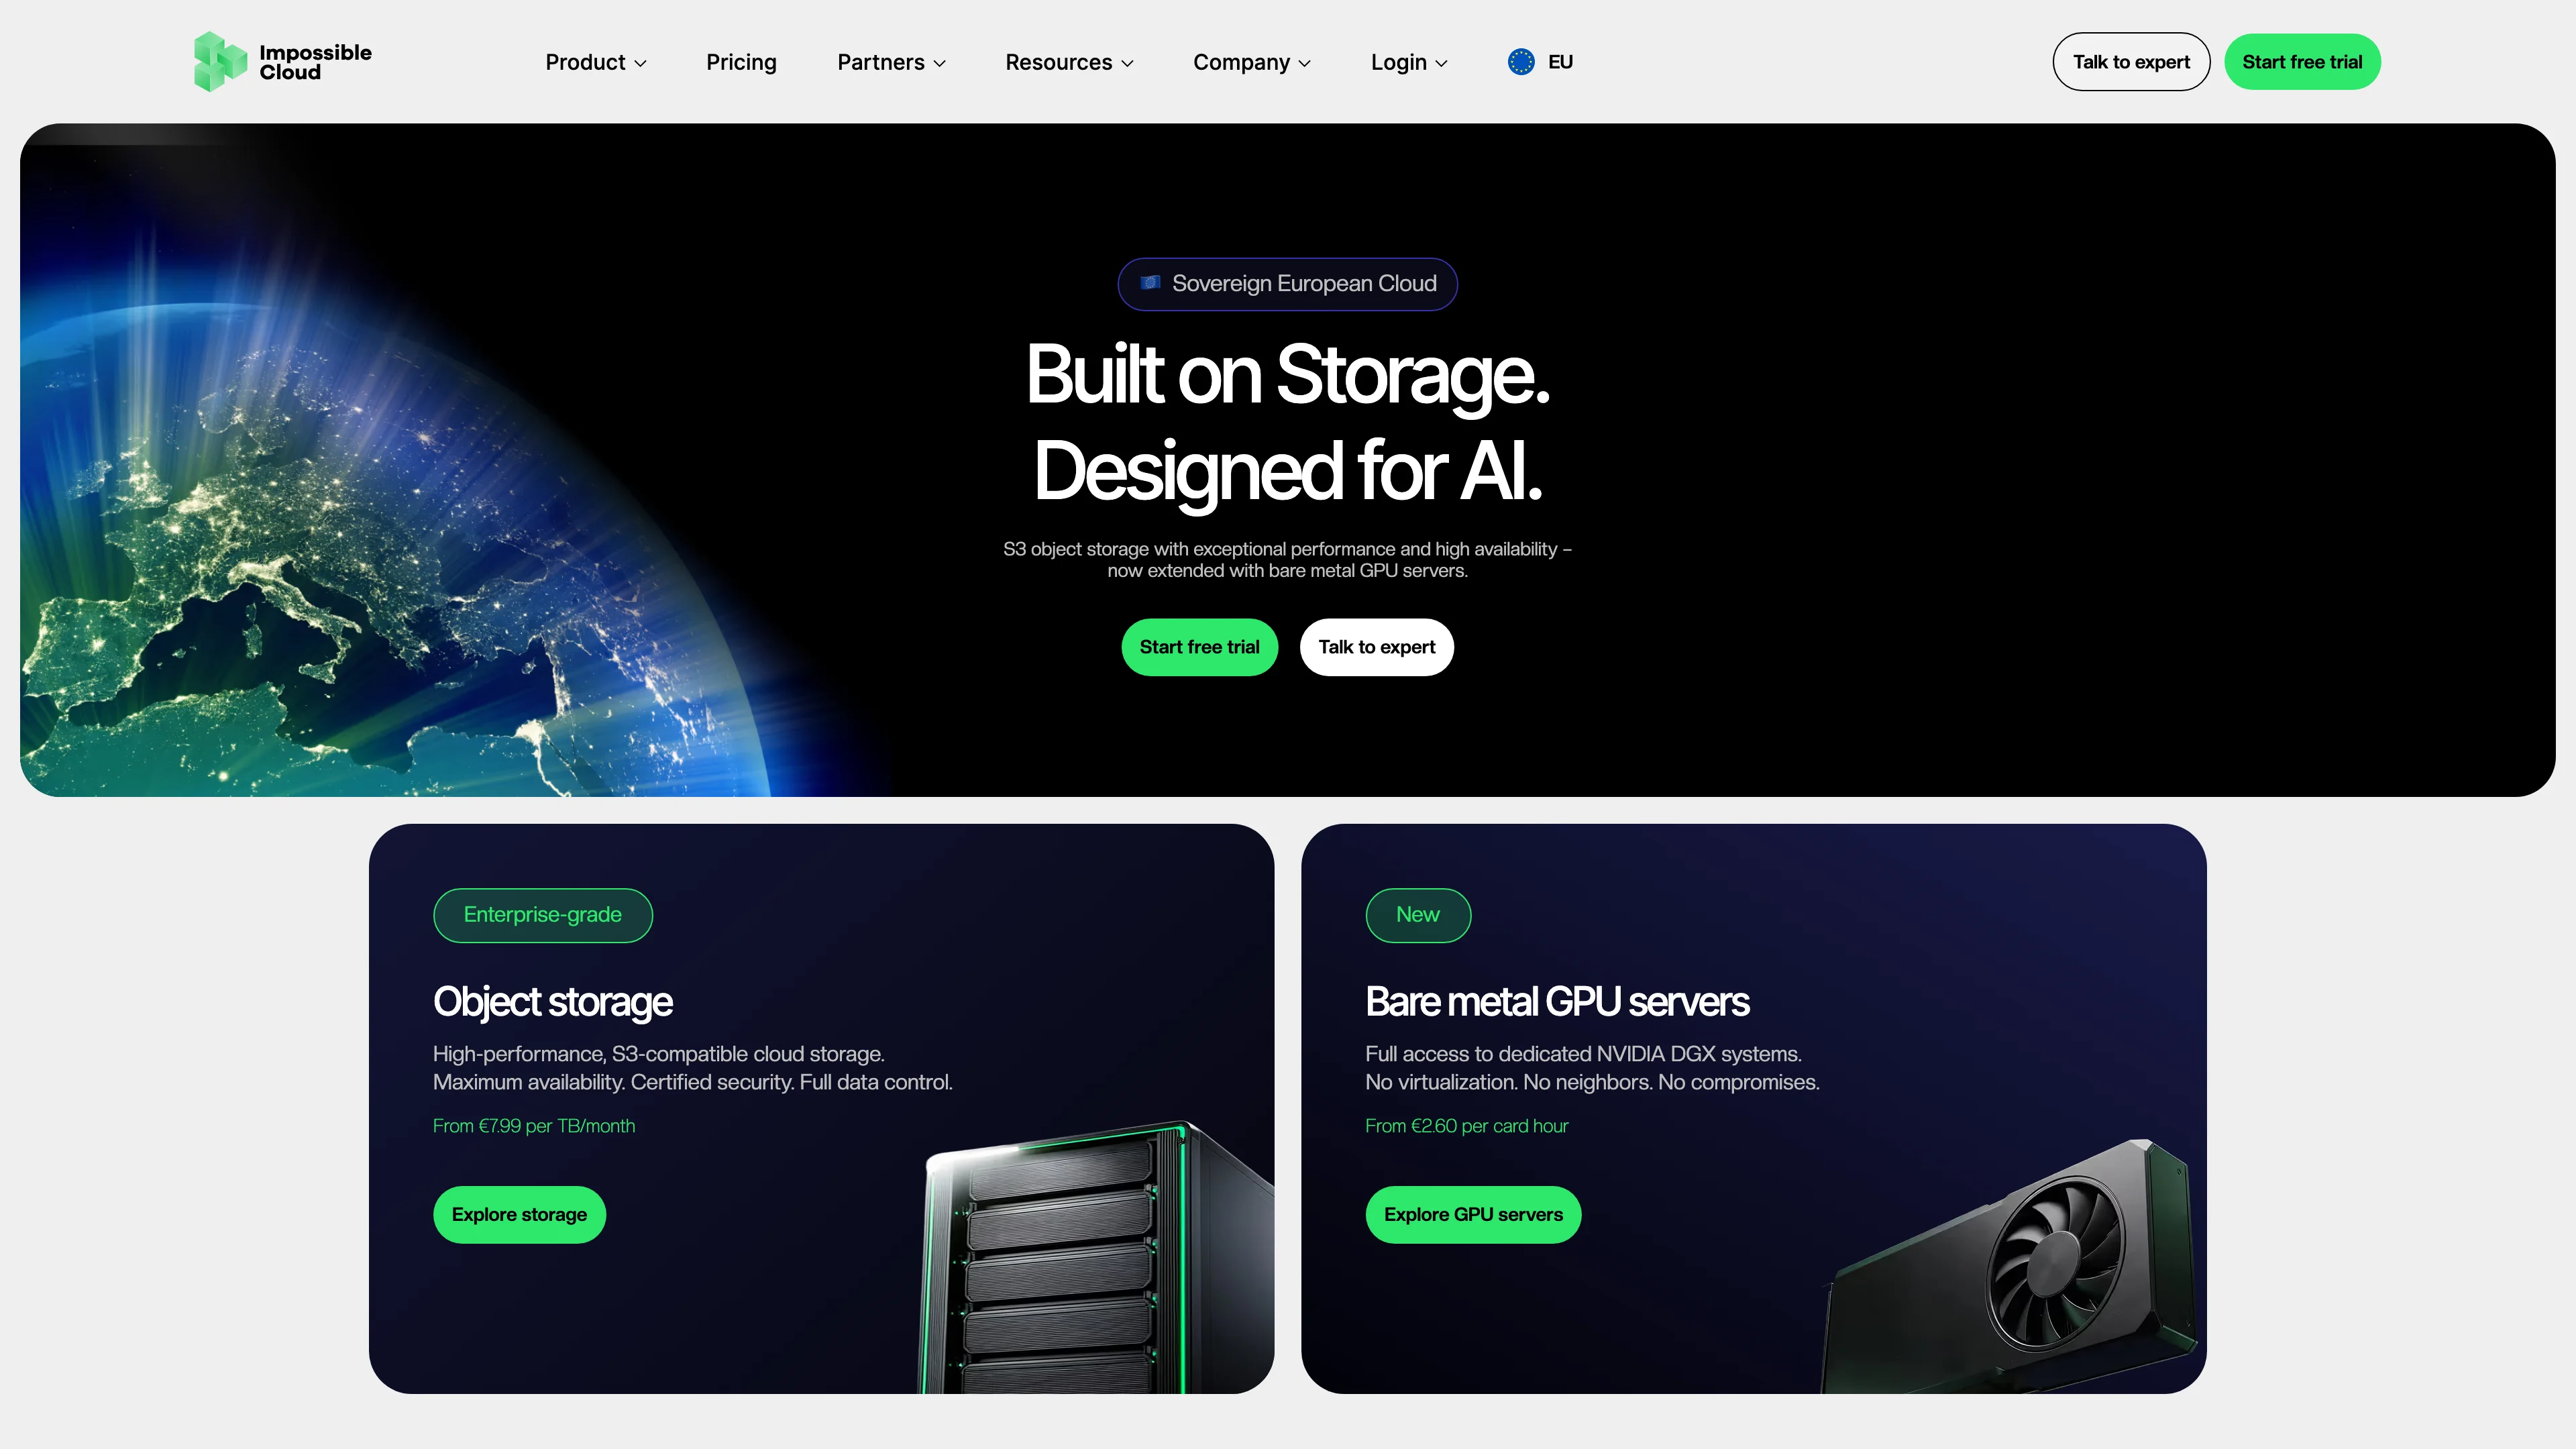This screenshot has width=2576, height=1449.
Task: Open the Company dropdown
Action: point(1252,62)
